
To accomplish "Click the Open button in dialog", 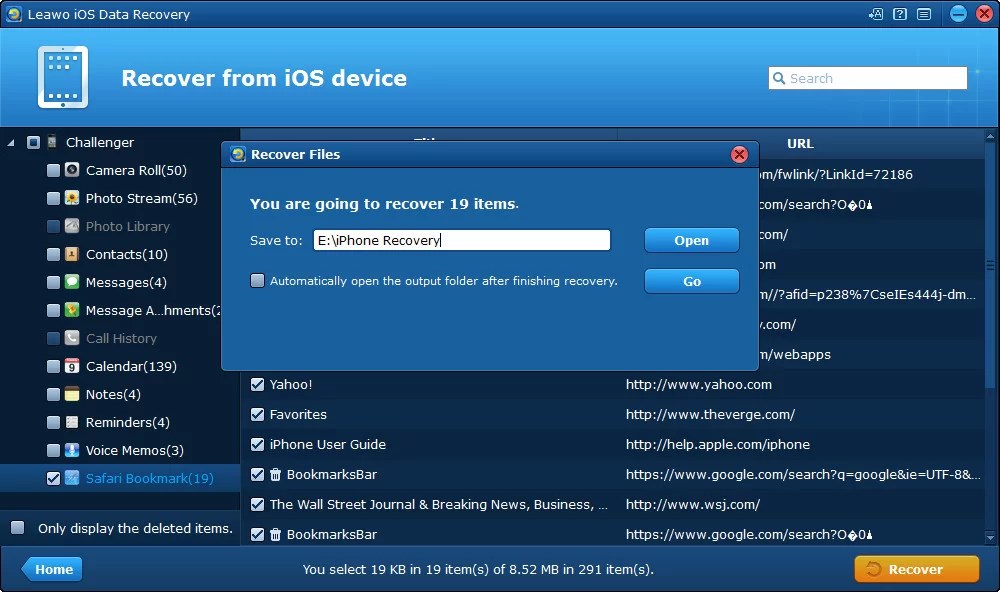I will [691, 240].
